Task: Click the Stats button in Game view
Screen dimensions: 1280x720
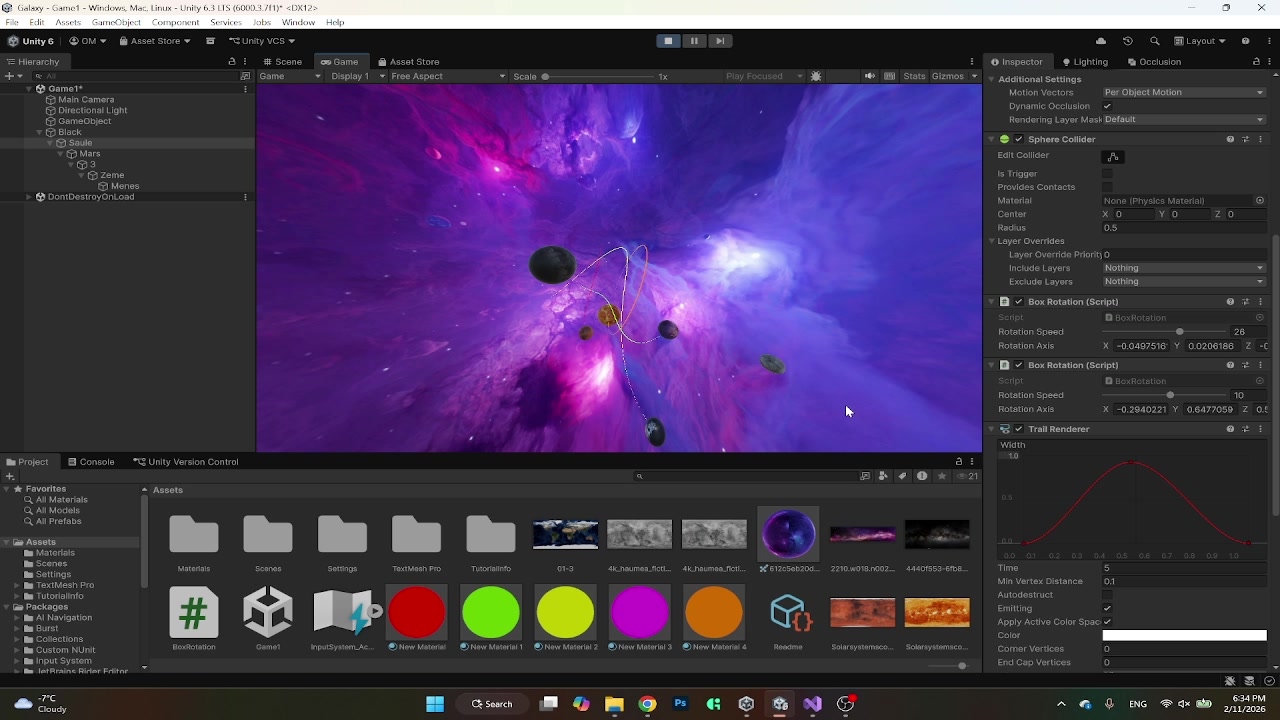Action: 914,76
